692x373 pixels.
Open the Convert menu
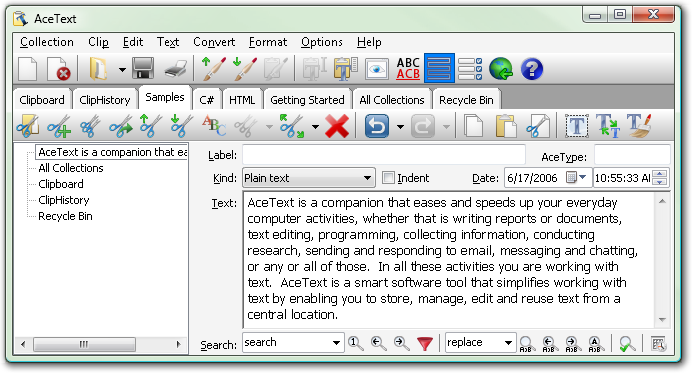point(214,42)
